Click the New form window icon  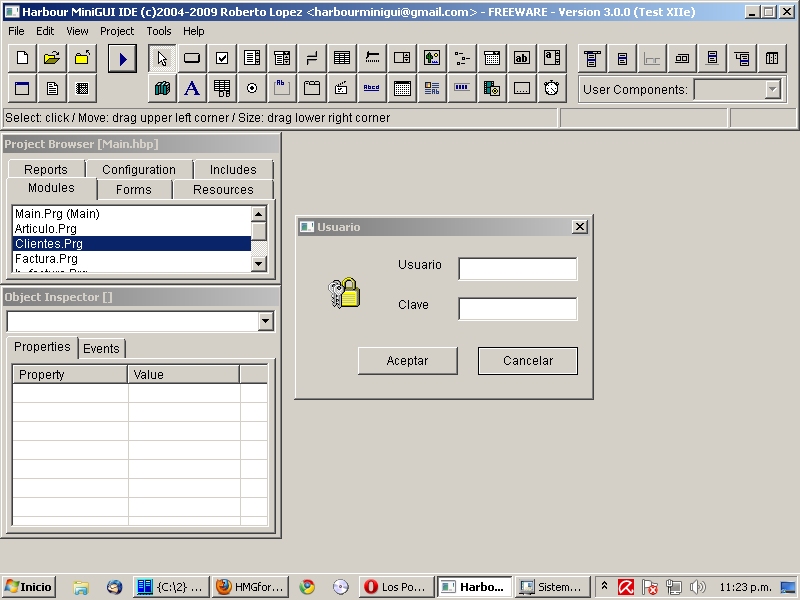tap(22, 89)
